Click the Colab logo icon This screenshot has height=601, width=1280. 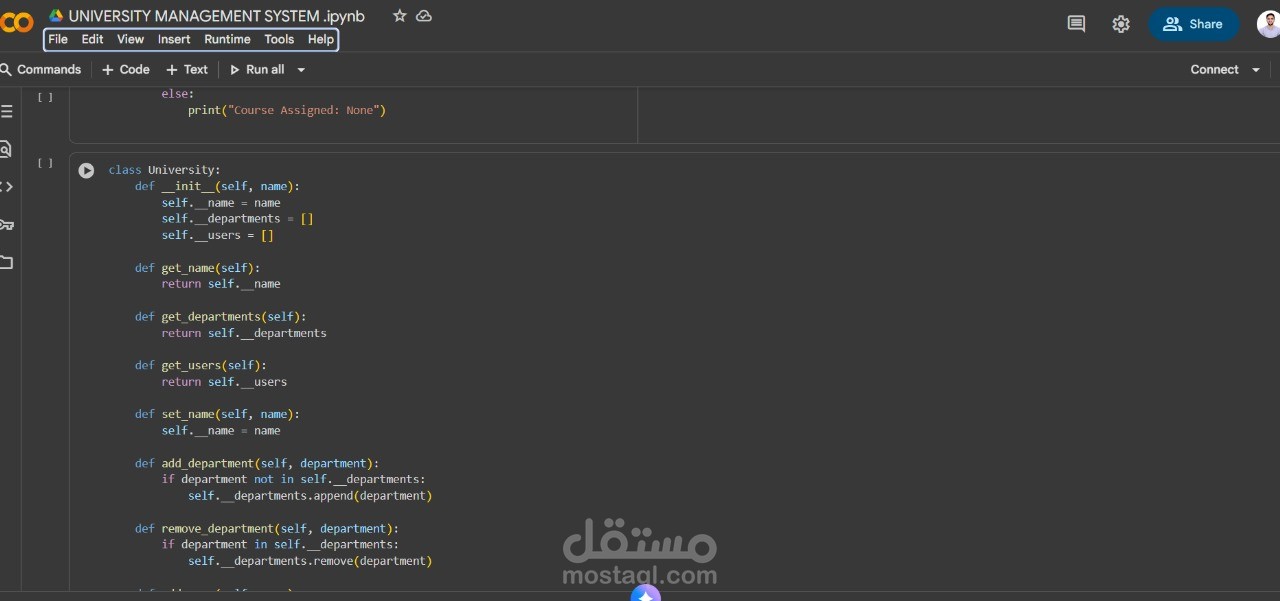pyautogui.click(x=16, y=22)
